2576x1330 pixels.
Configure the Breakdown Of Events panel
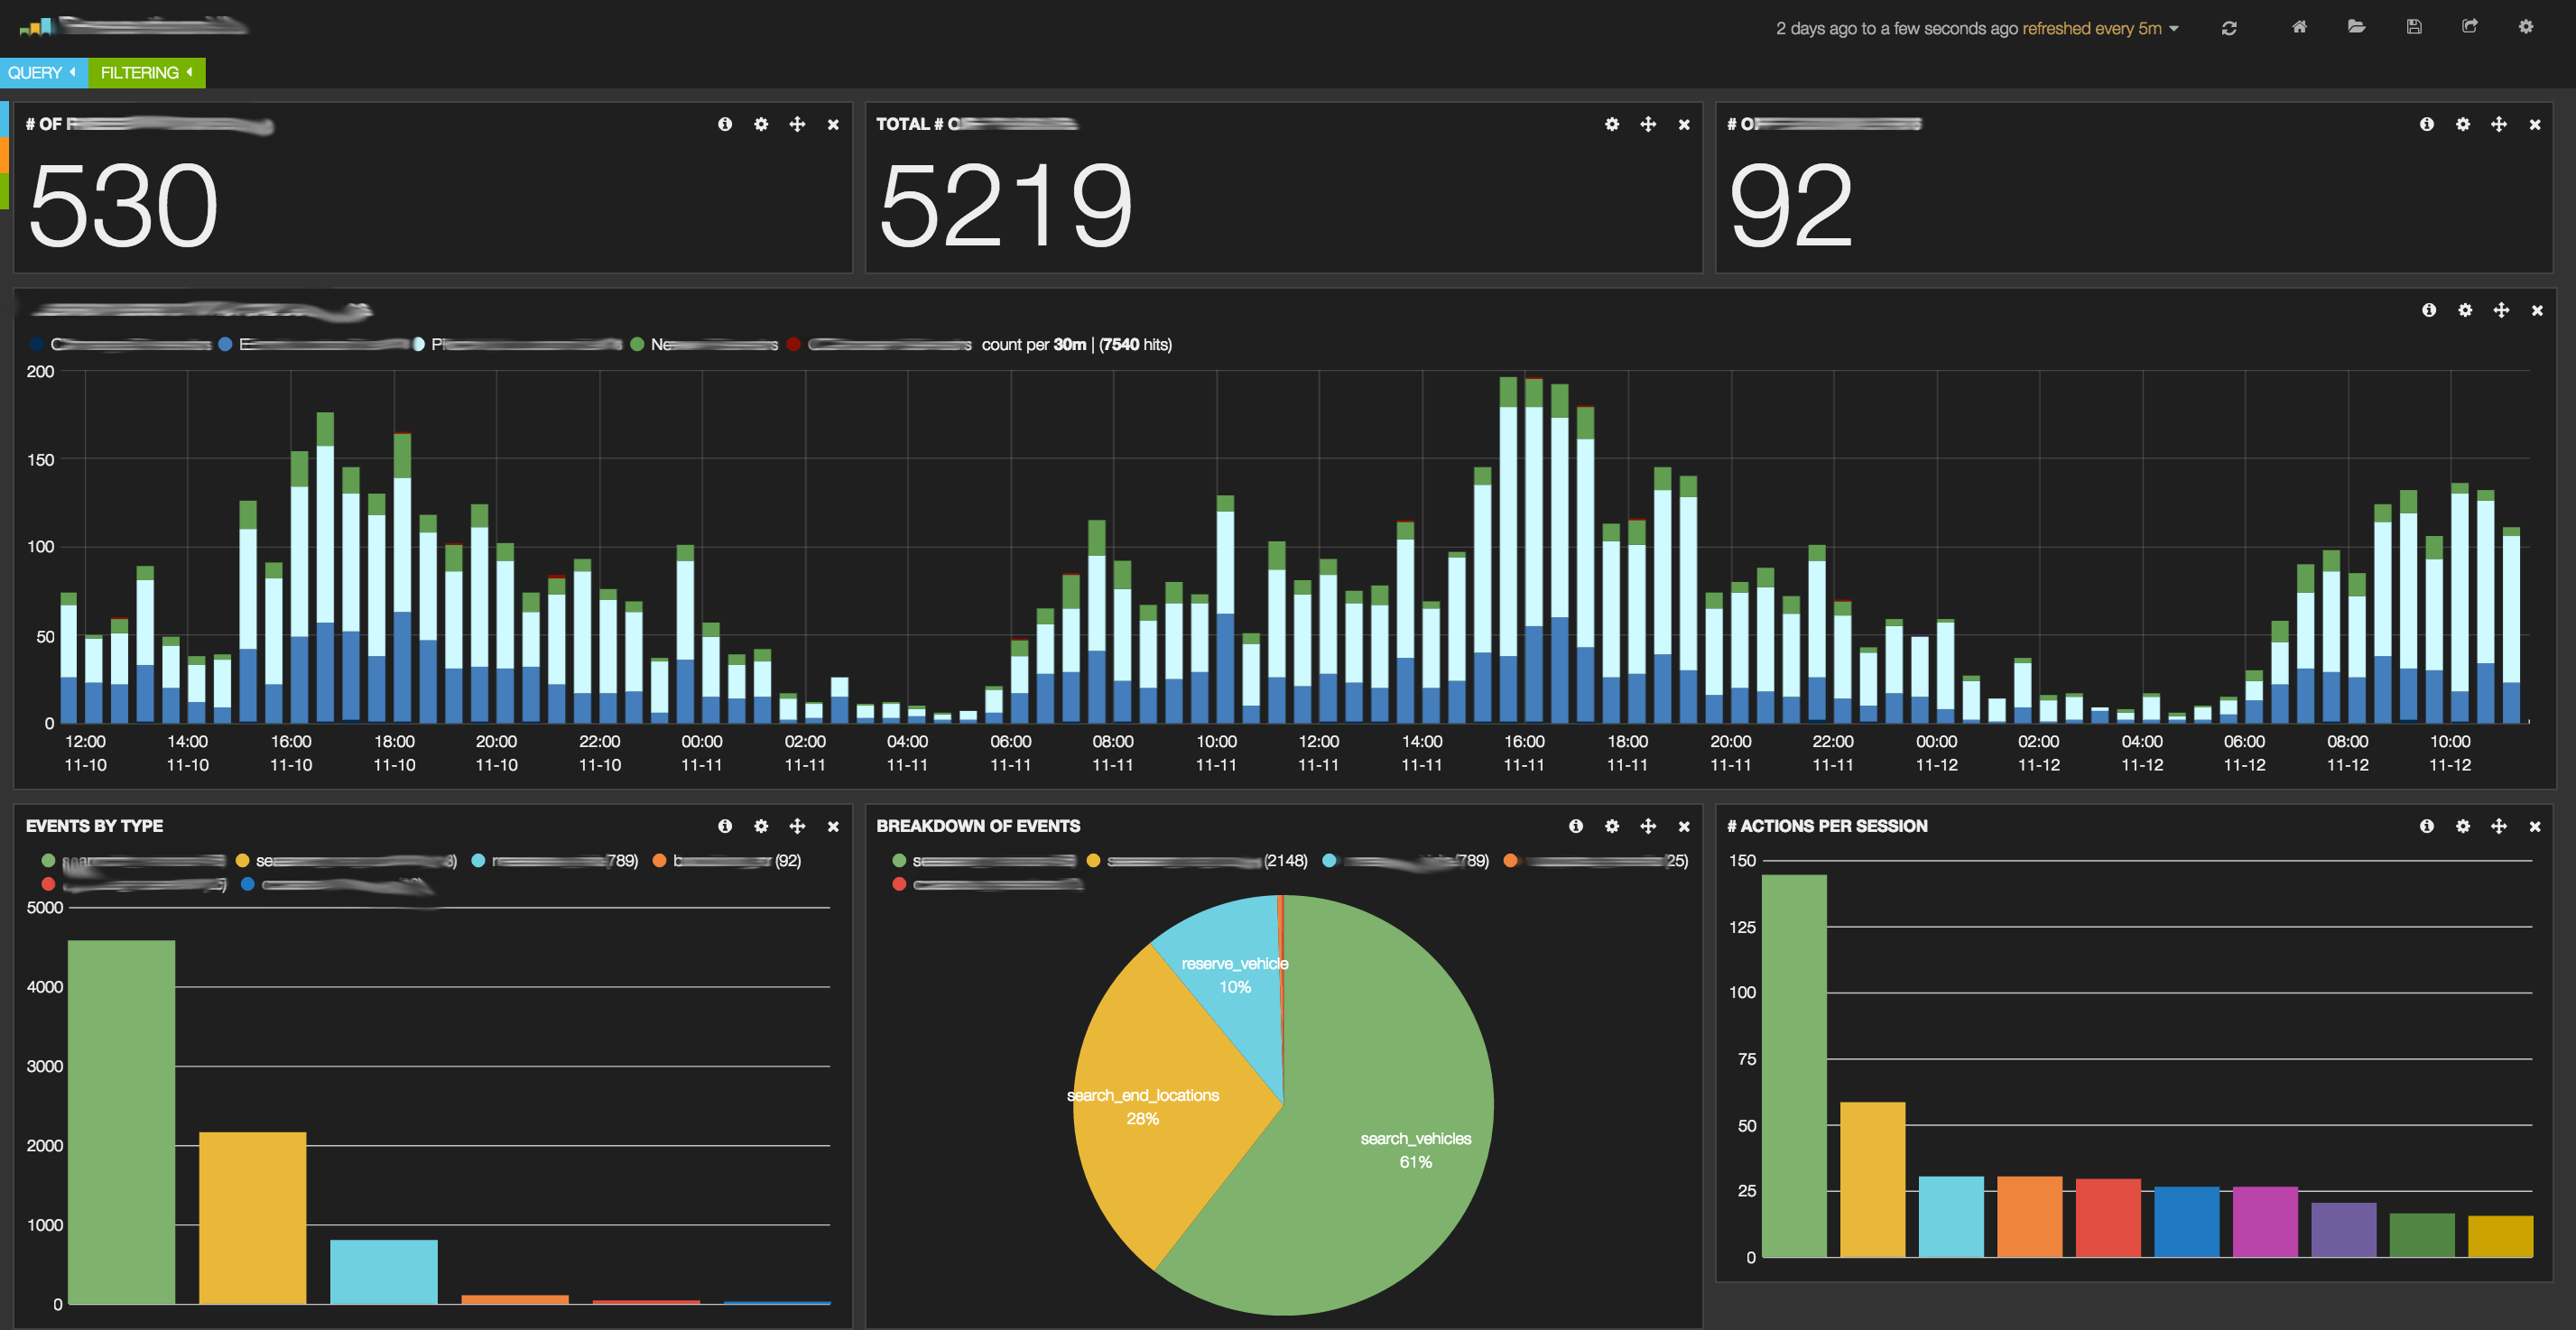(x=1612, y=826)
